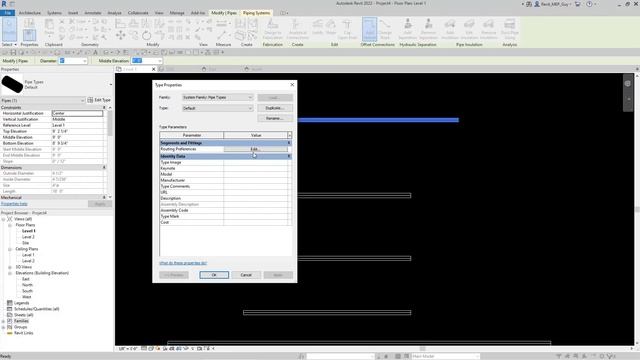The width and height of the screenshot is (640, 360).
Task: Select the North elevation view
Action: point(27,285)
